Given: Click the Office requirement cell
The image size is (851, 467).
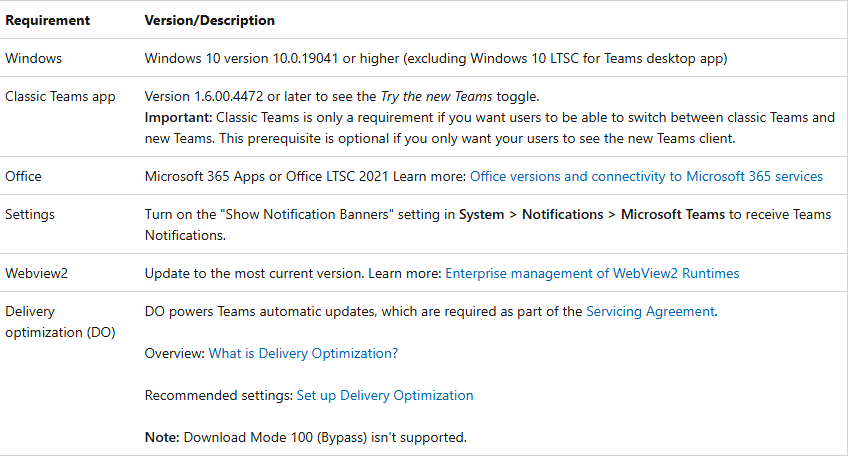Looking at the screenshot, I should 23,176.
